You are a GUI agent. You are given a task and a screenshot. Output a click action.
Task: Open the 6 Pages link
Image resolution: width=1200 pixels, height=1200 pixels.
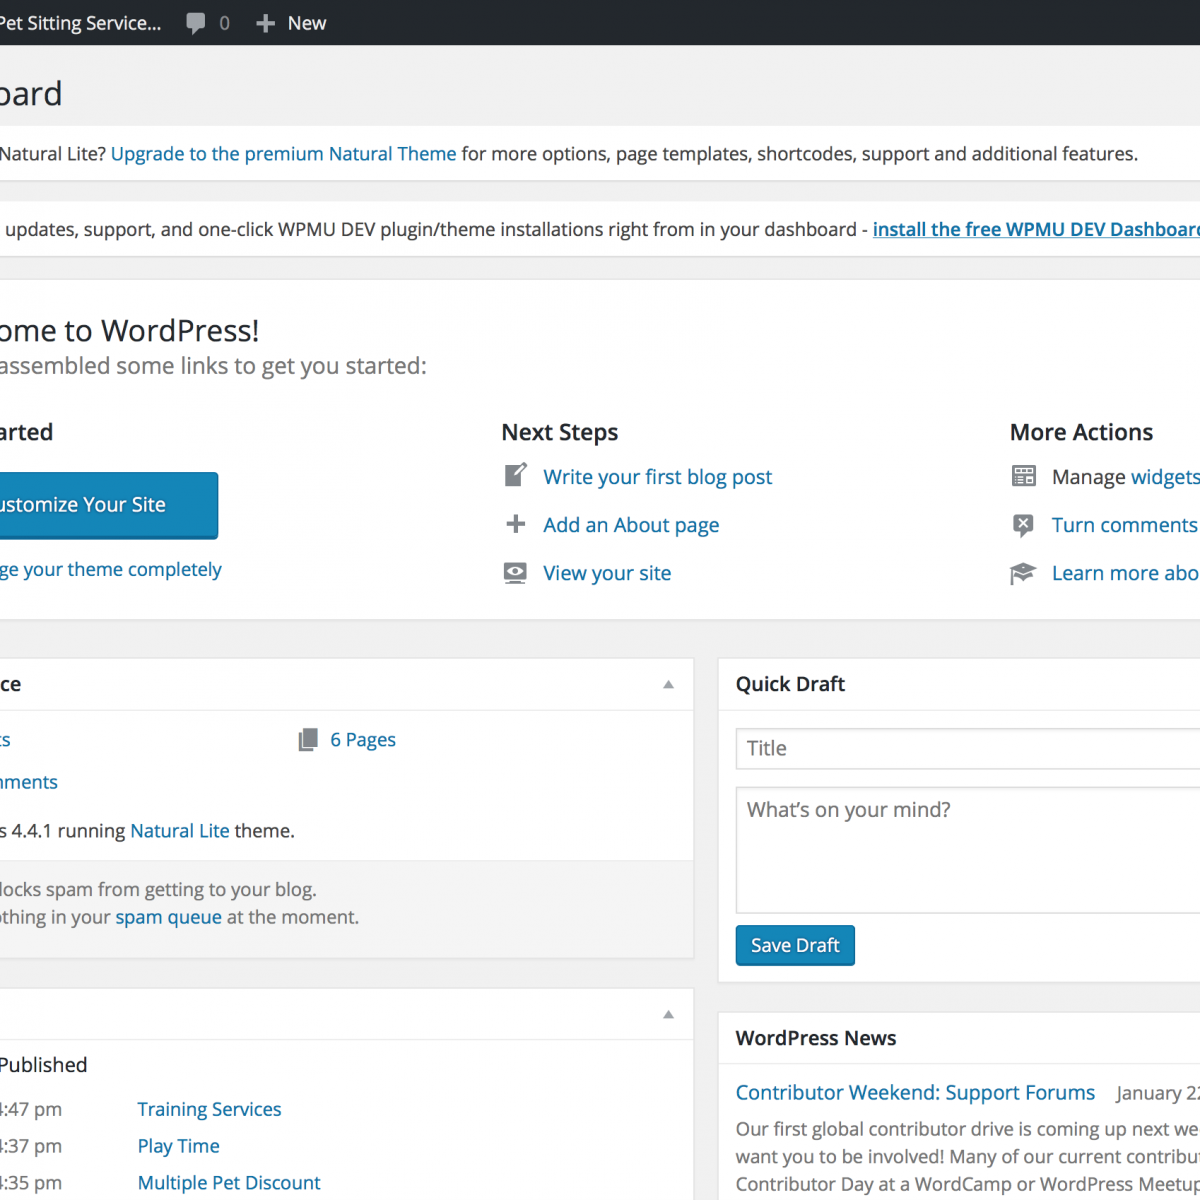tap(363, 740)
